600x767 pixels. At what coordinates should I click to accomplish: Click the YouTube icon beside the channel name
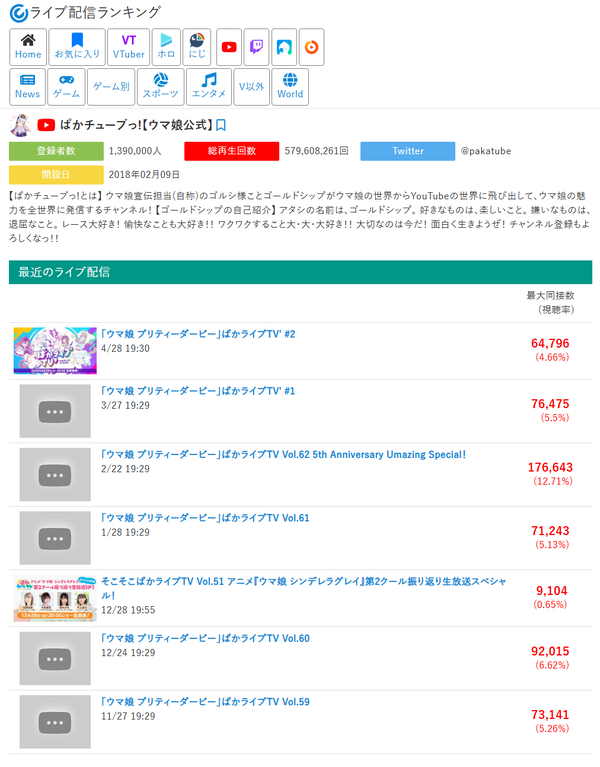(x=46, y=125)
